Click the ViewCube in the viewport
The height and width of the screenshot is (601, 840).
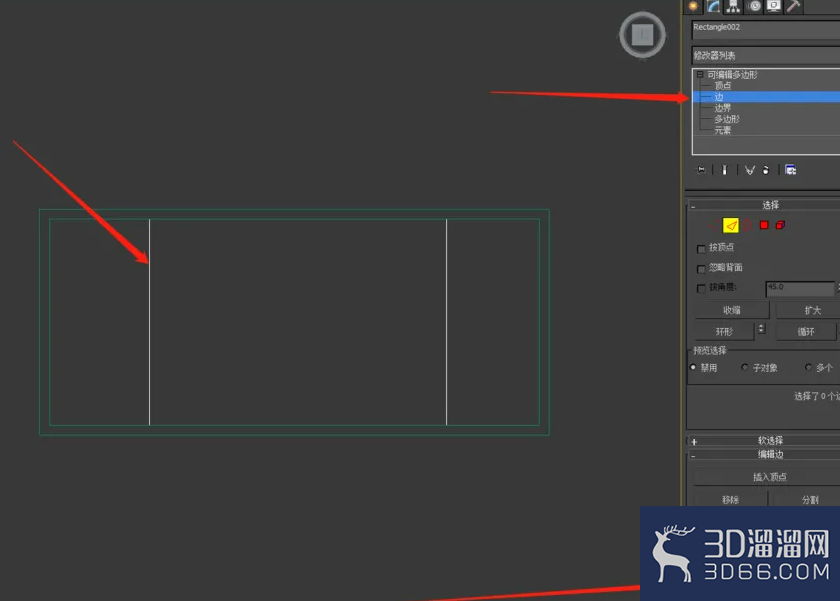pos(642,35)
